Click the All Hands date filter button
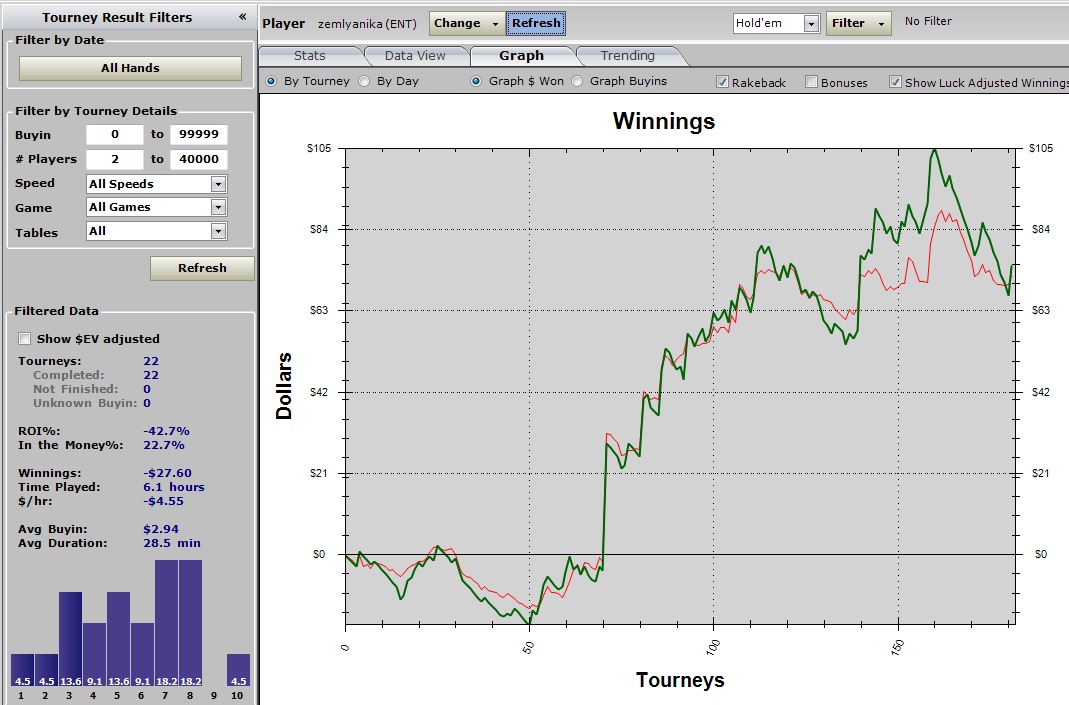 click(130, 68)
